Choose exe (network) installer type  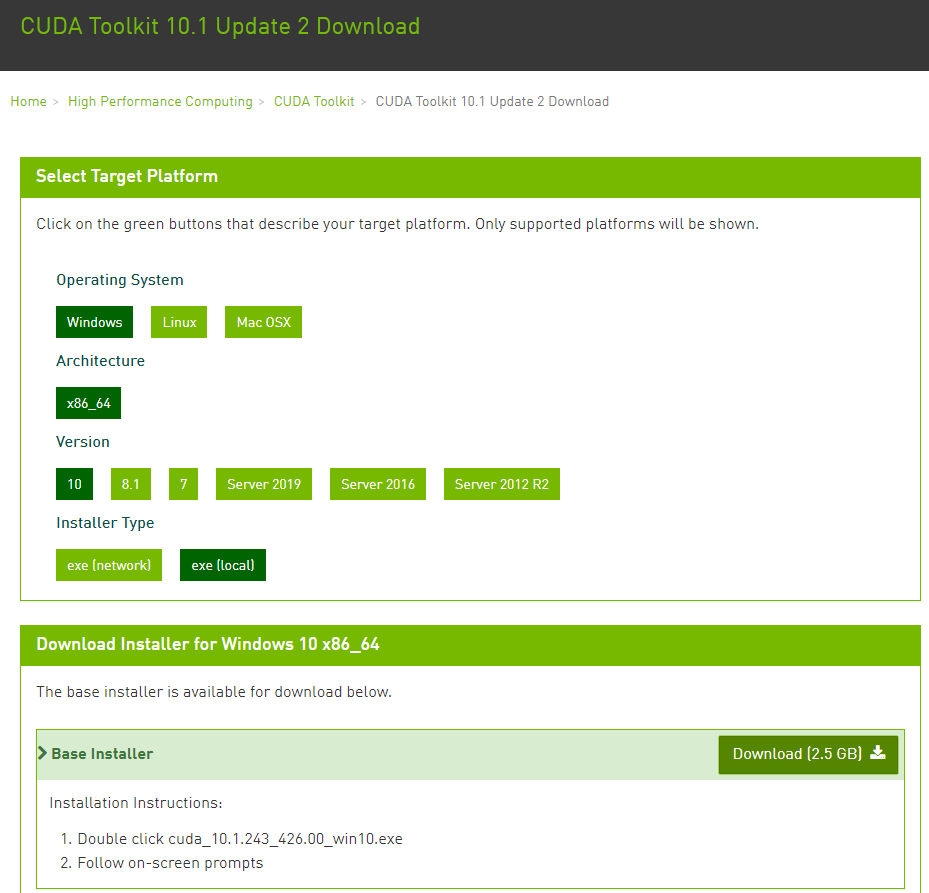[109, 565]
